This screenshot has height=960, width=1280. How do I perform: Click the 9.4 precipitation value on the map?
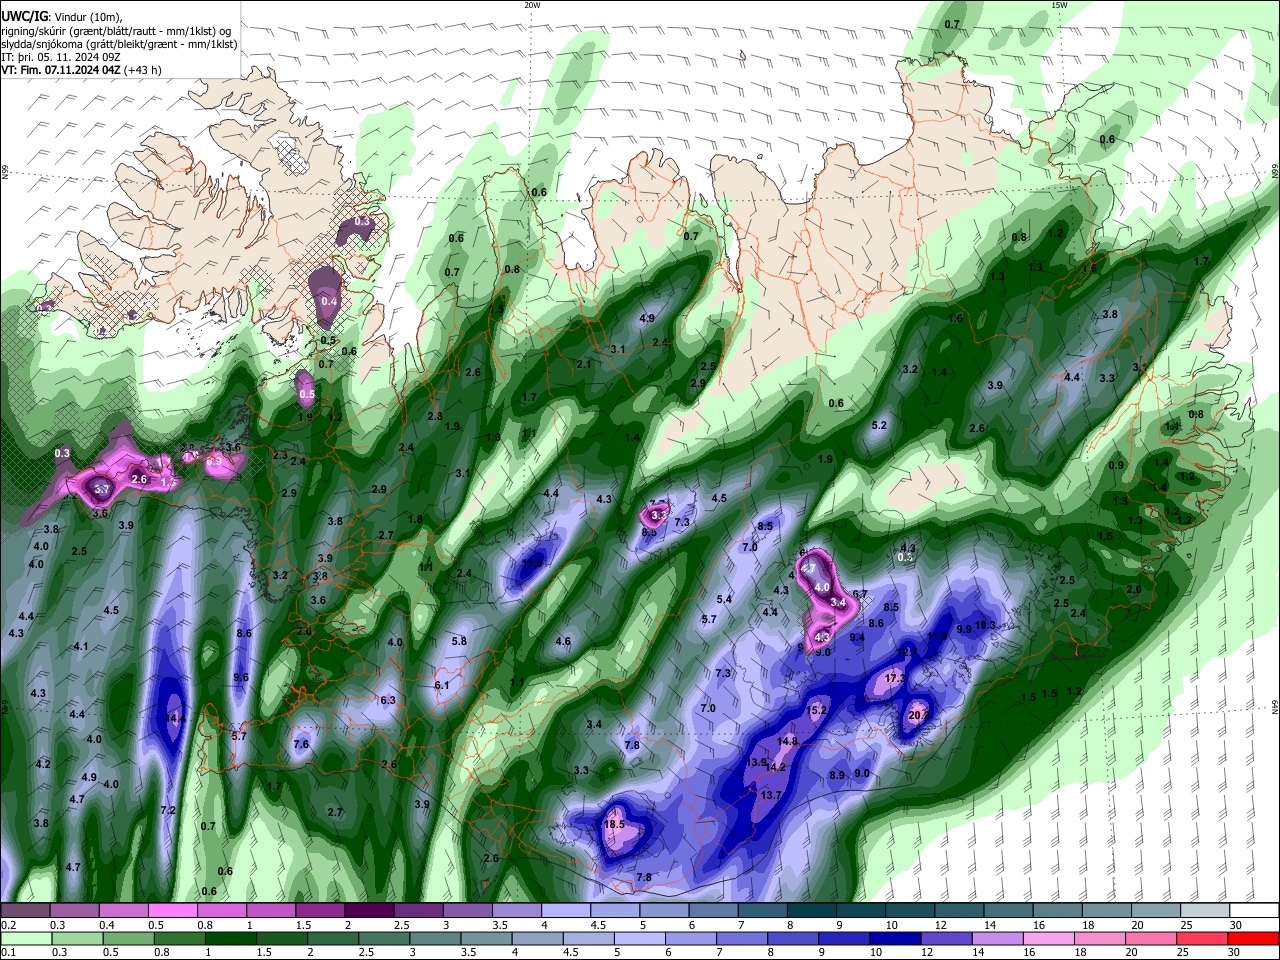click(x=857, y=637)
